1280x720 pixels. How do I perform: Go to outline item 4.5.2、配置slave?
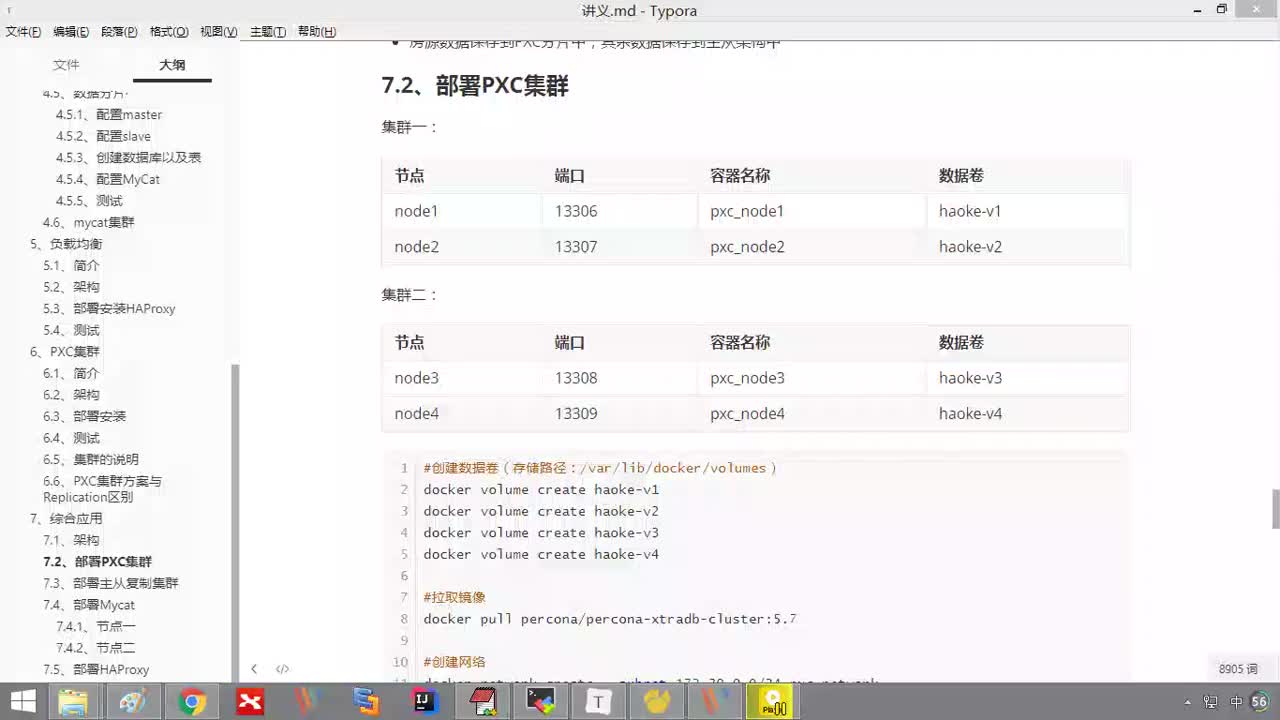(x=104, y=136)
